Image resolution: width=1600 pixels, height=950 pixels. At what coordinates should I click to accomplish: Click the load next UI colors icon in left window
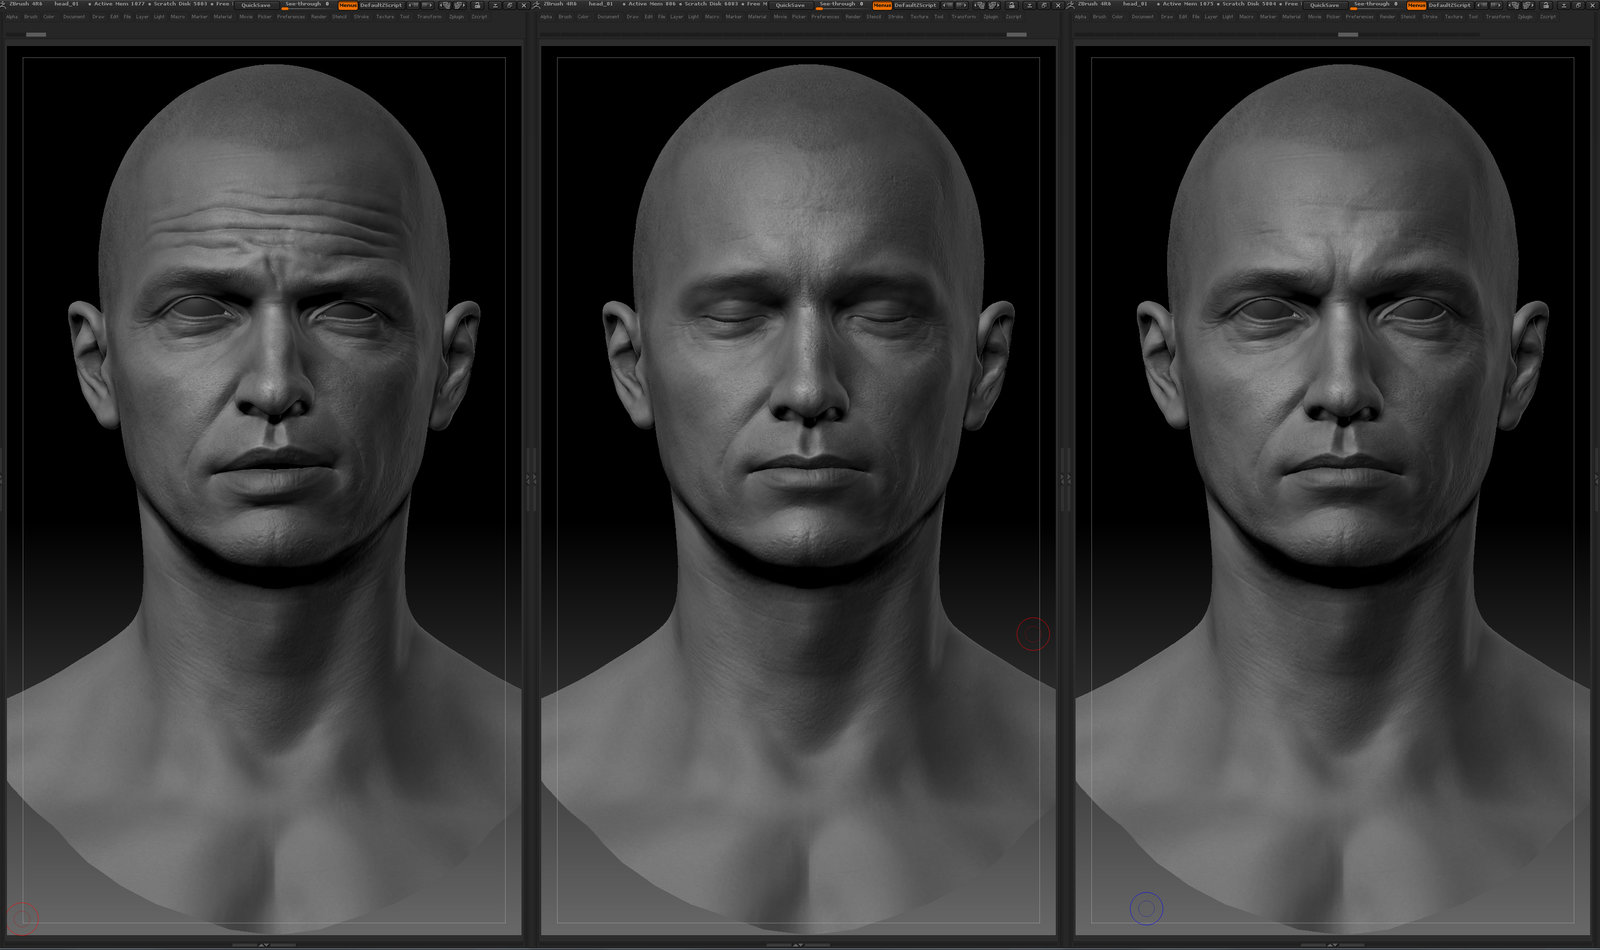[x=458, y=5]
